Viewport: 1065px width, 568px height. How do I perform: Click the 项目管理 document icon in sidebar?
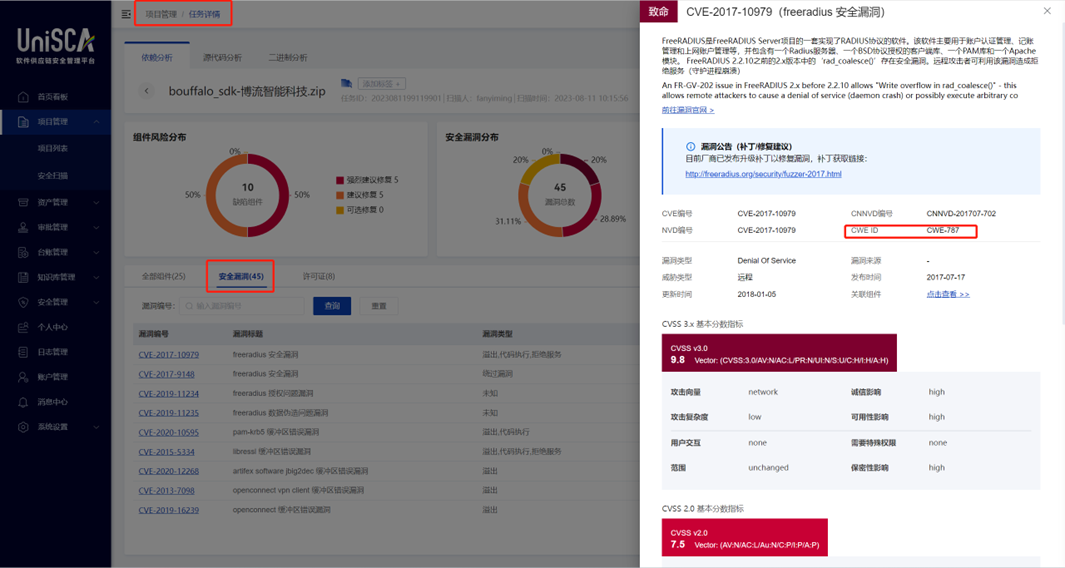point(23,122)
